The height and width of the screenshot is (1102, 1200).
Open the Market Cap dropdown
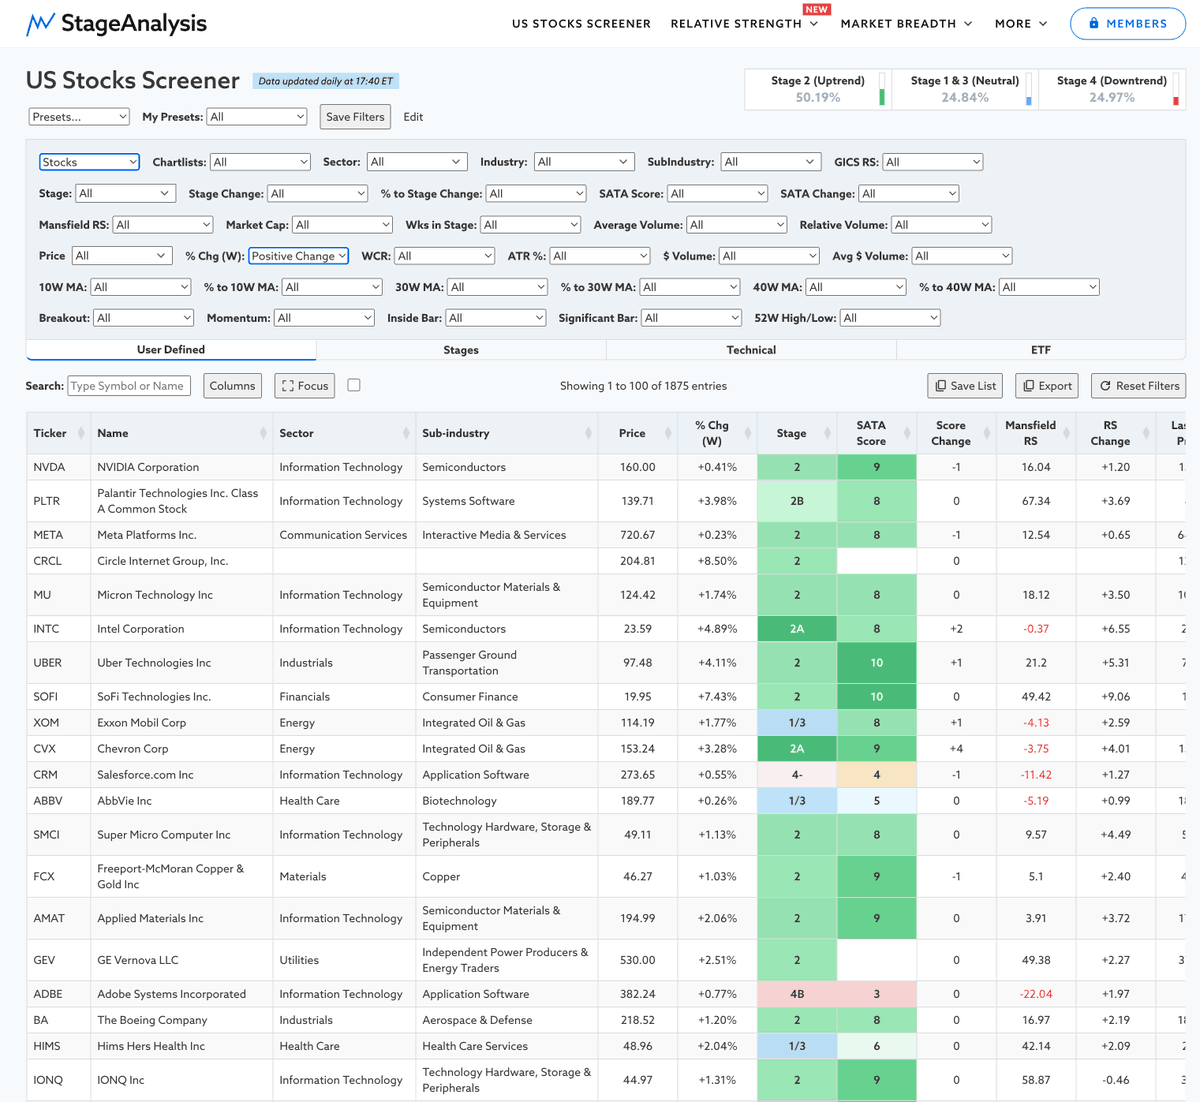342,225
